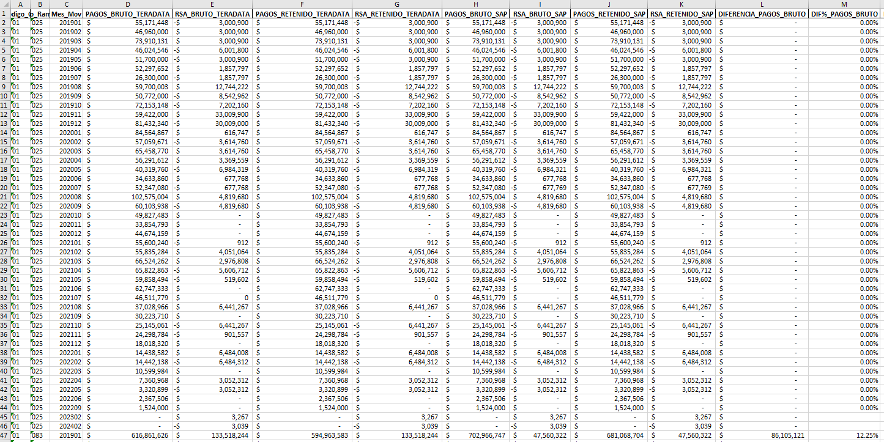
Task: Select 3,039 under RSA_RETENIDO_SAP
Action: 682,426
